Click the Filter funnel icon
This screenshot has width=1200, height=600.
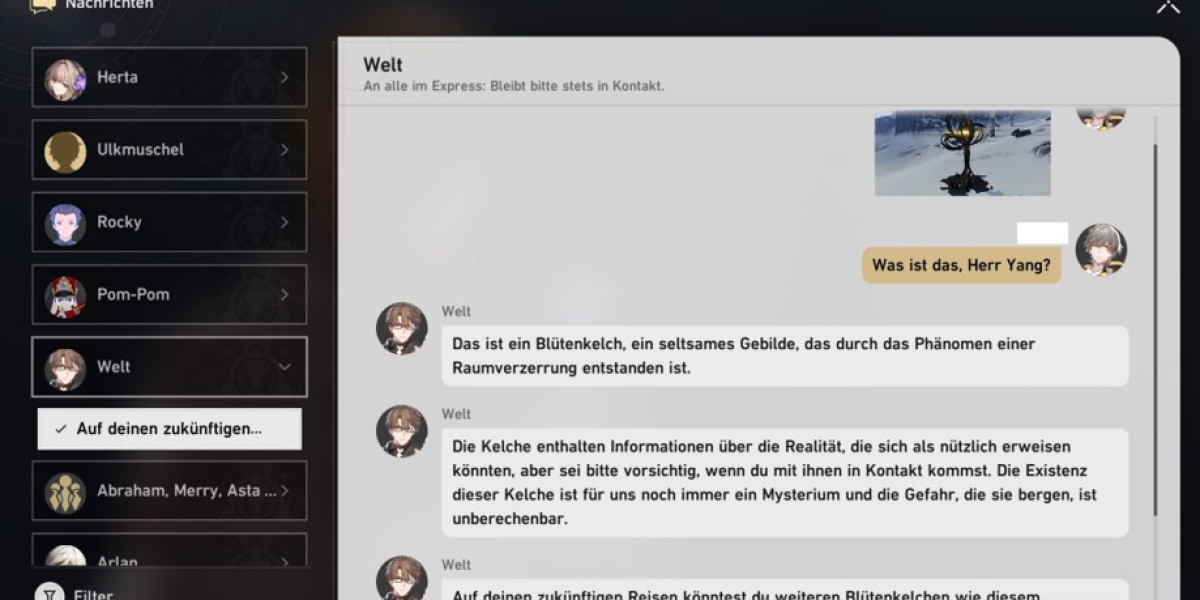click(x=48, y=594)
